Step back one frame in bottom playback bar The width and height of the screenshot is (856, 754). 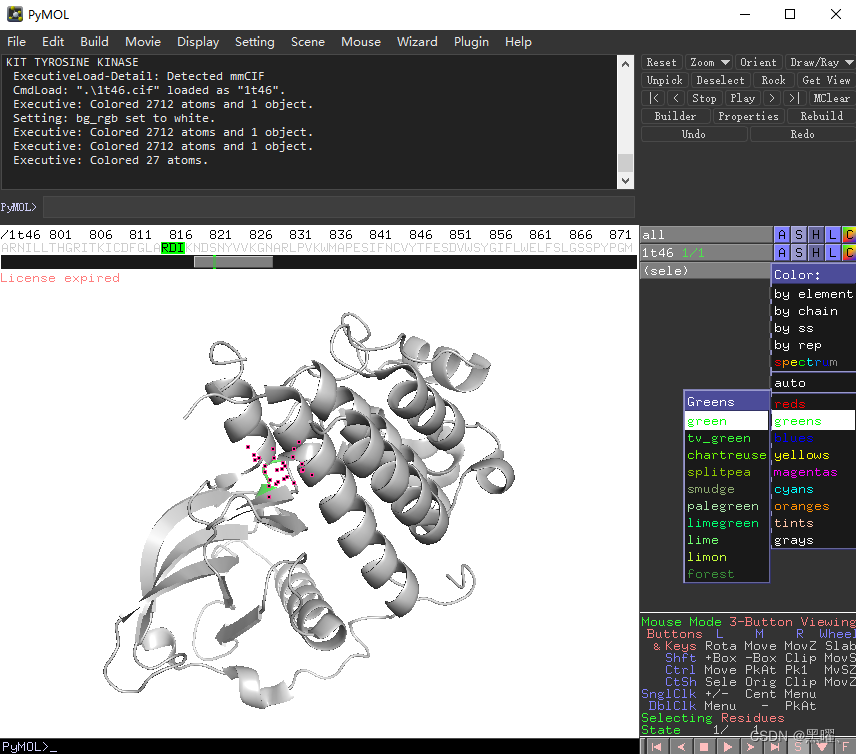click(x=681, y=746)
